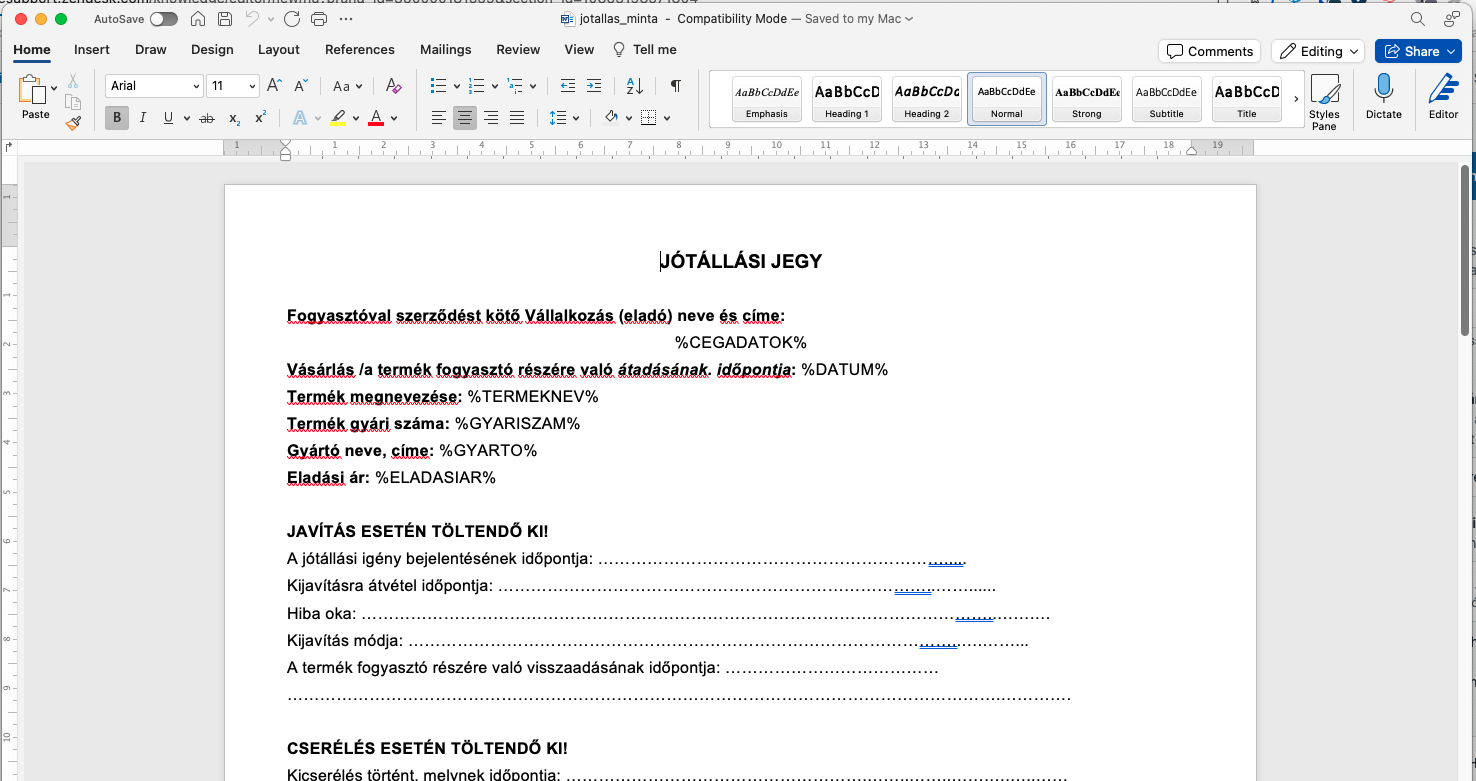Apply yellow text highlight color

(338, 118)
